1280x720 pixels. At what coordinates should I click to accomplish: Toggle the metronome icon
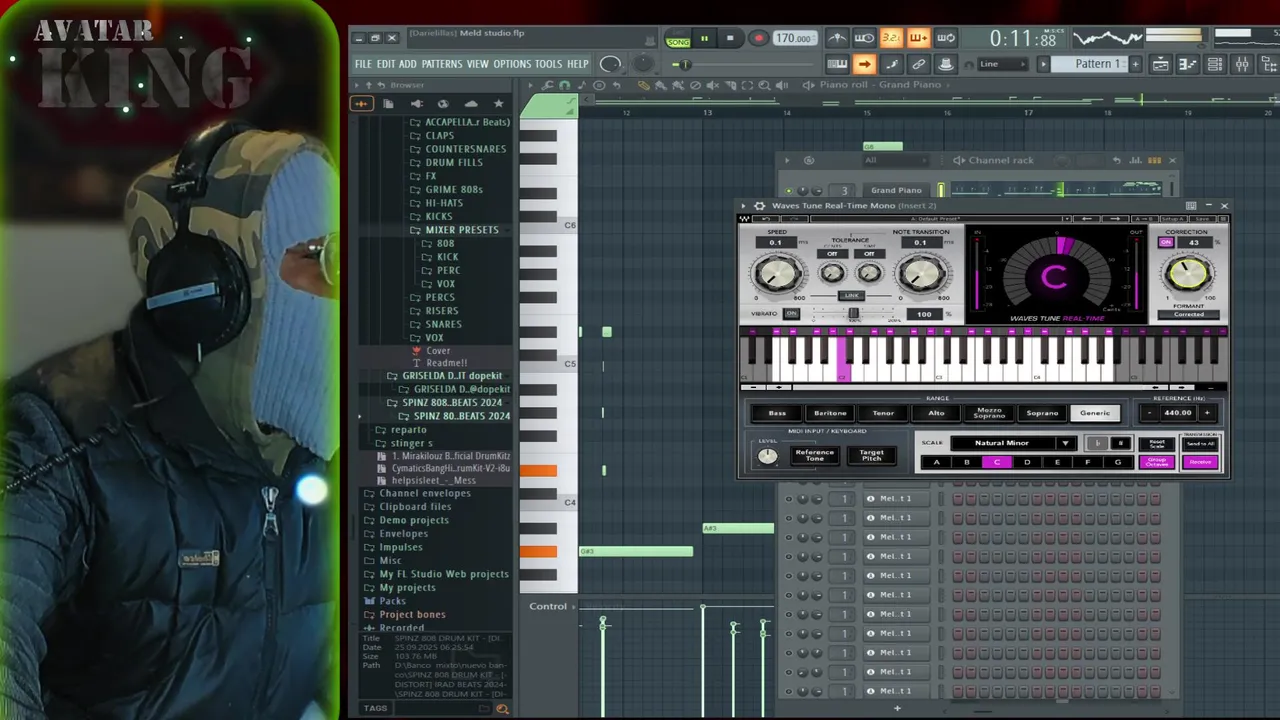pos(837,39)
